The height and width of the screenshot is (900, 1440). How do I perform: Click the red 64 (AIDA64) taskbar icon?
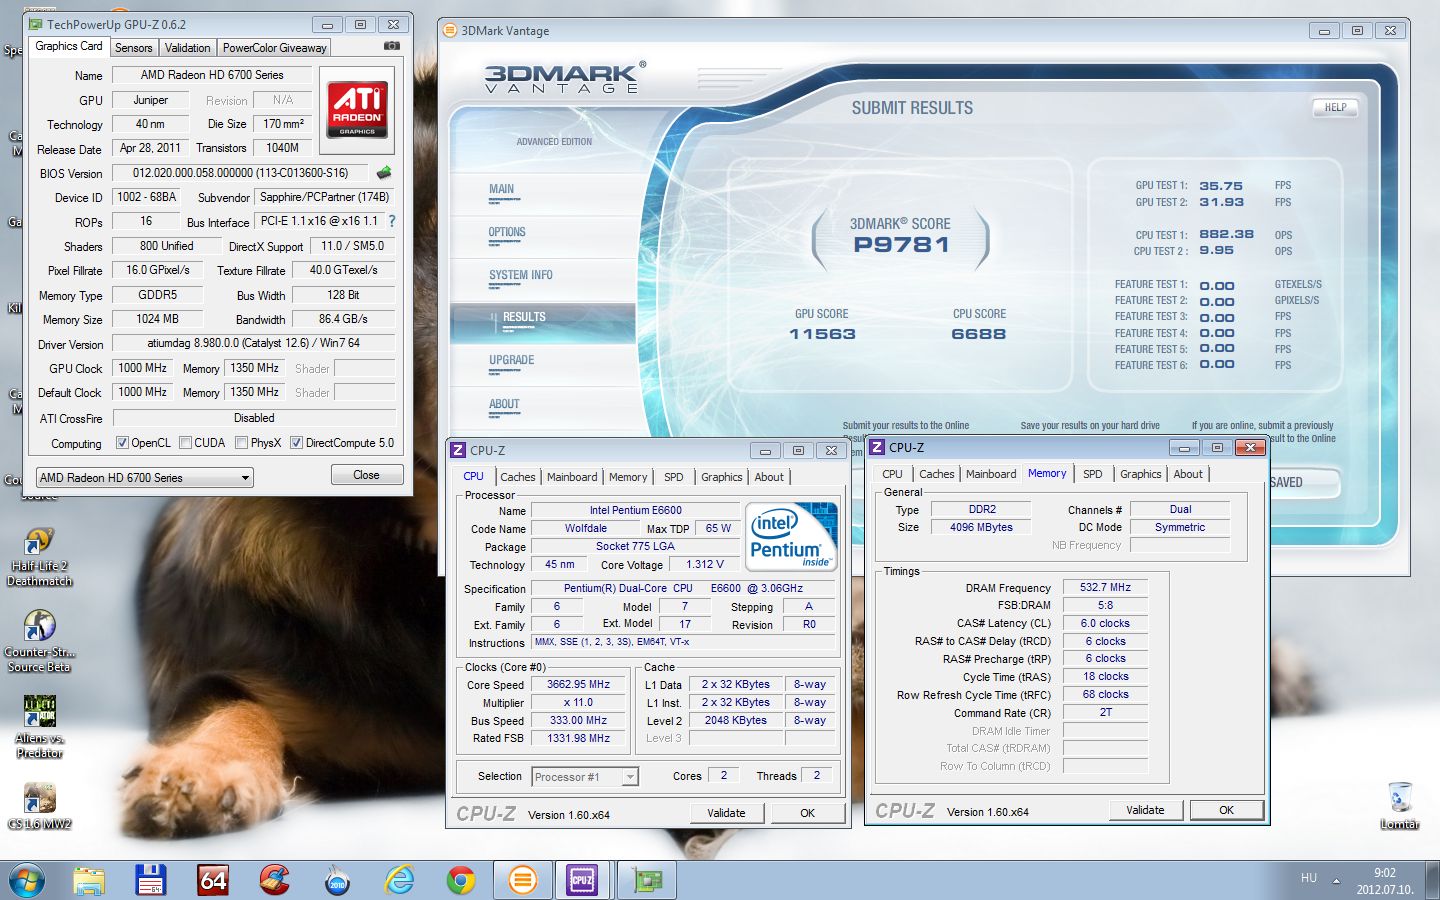[213, 880]
